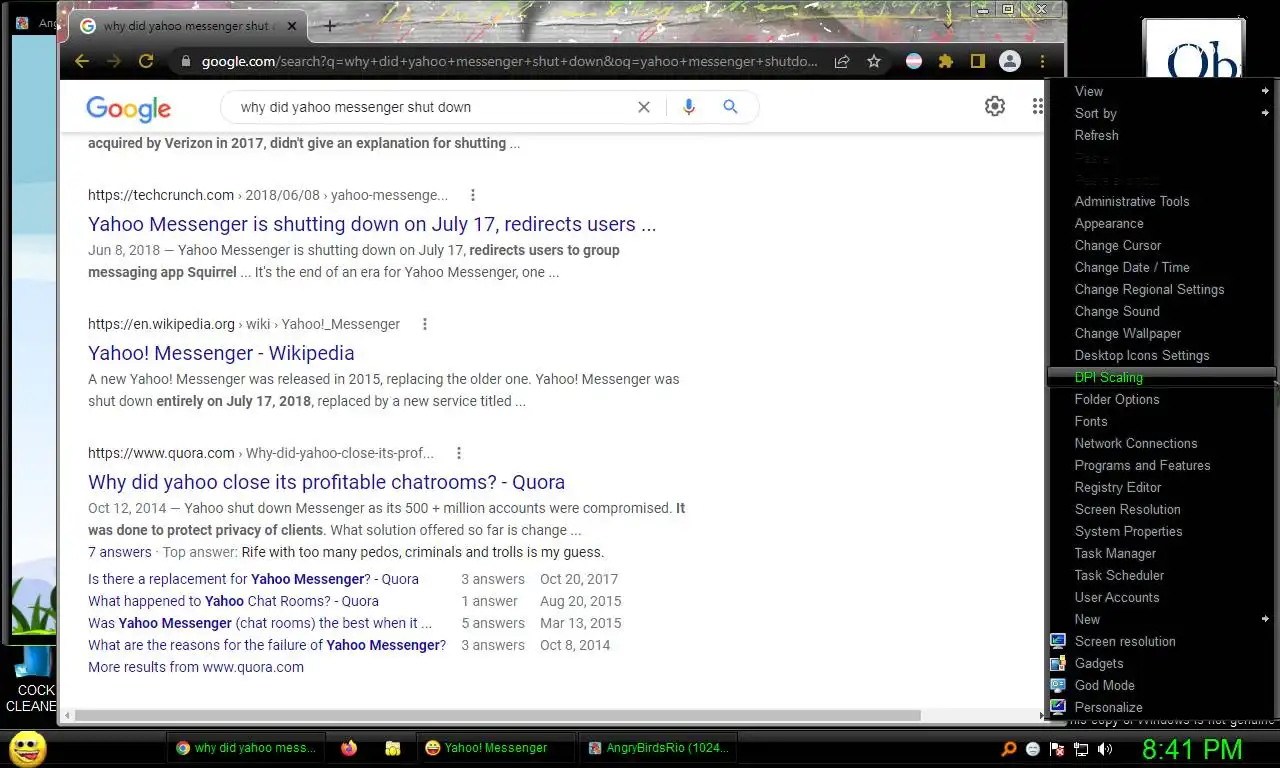Share this page from the address bar
The image size is (1280, 768).
click(842, 61)
